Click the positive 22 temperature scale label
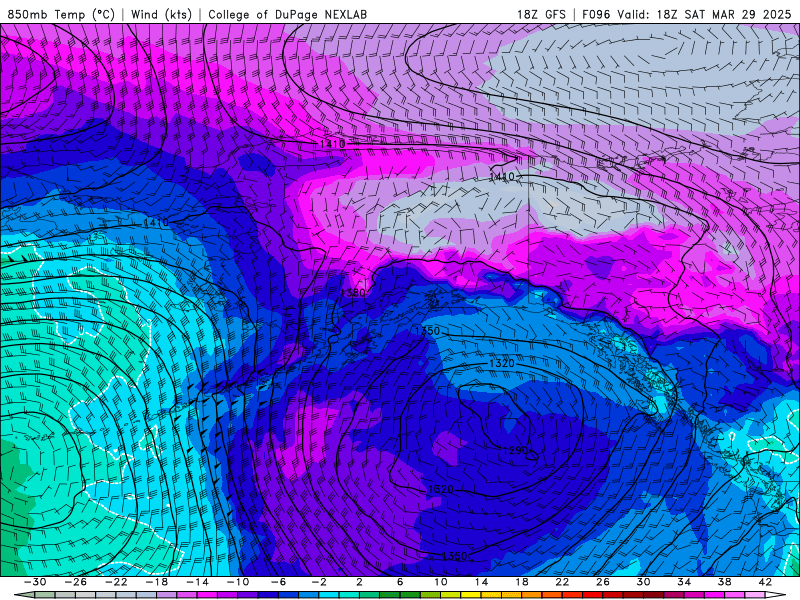This screenshot has height=600, width=800. coord(562,582)
